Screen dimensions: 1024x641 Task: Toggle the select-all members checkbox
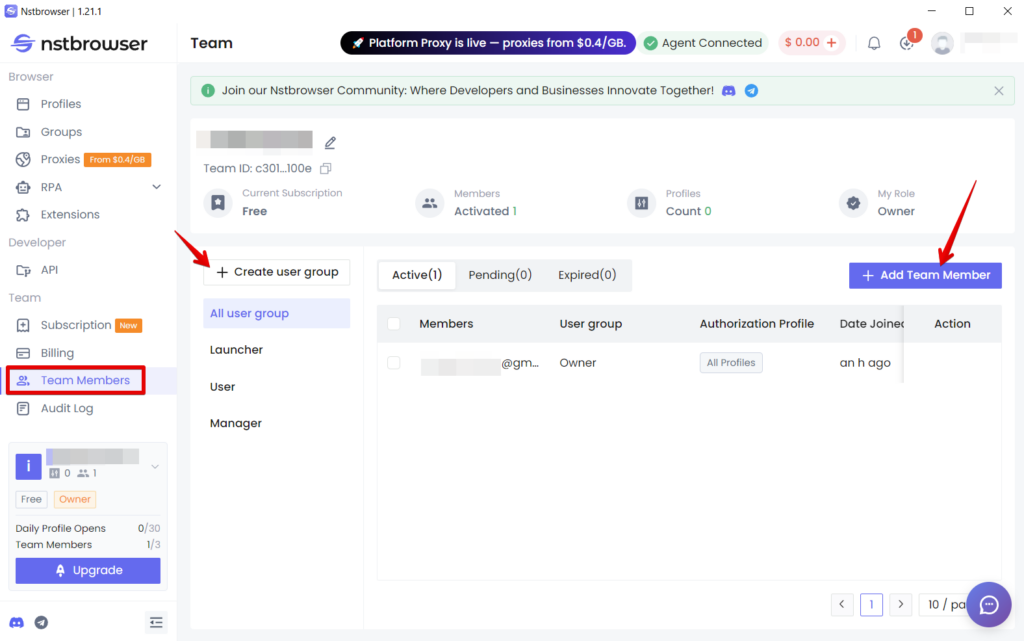(x=394, y=324)
